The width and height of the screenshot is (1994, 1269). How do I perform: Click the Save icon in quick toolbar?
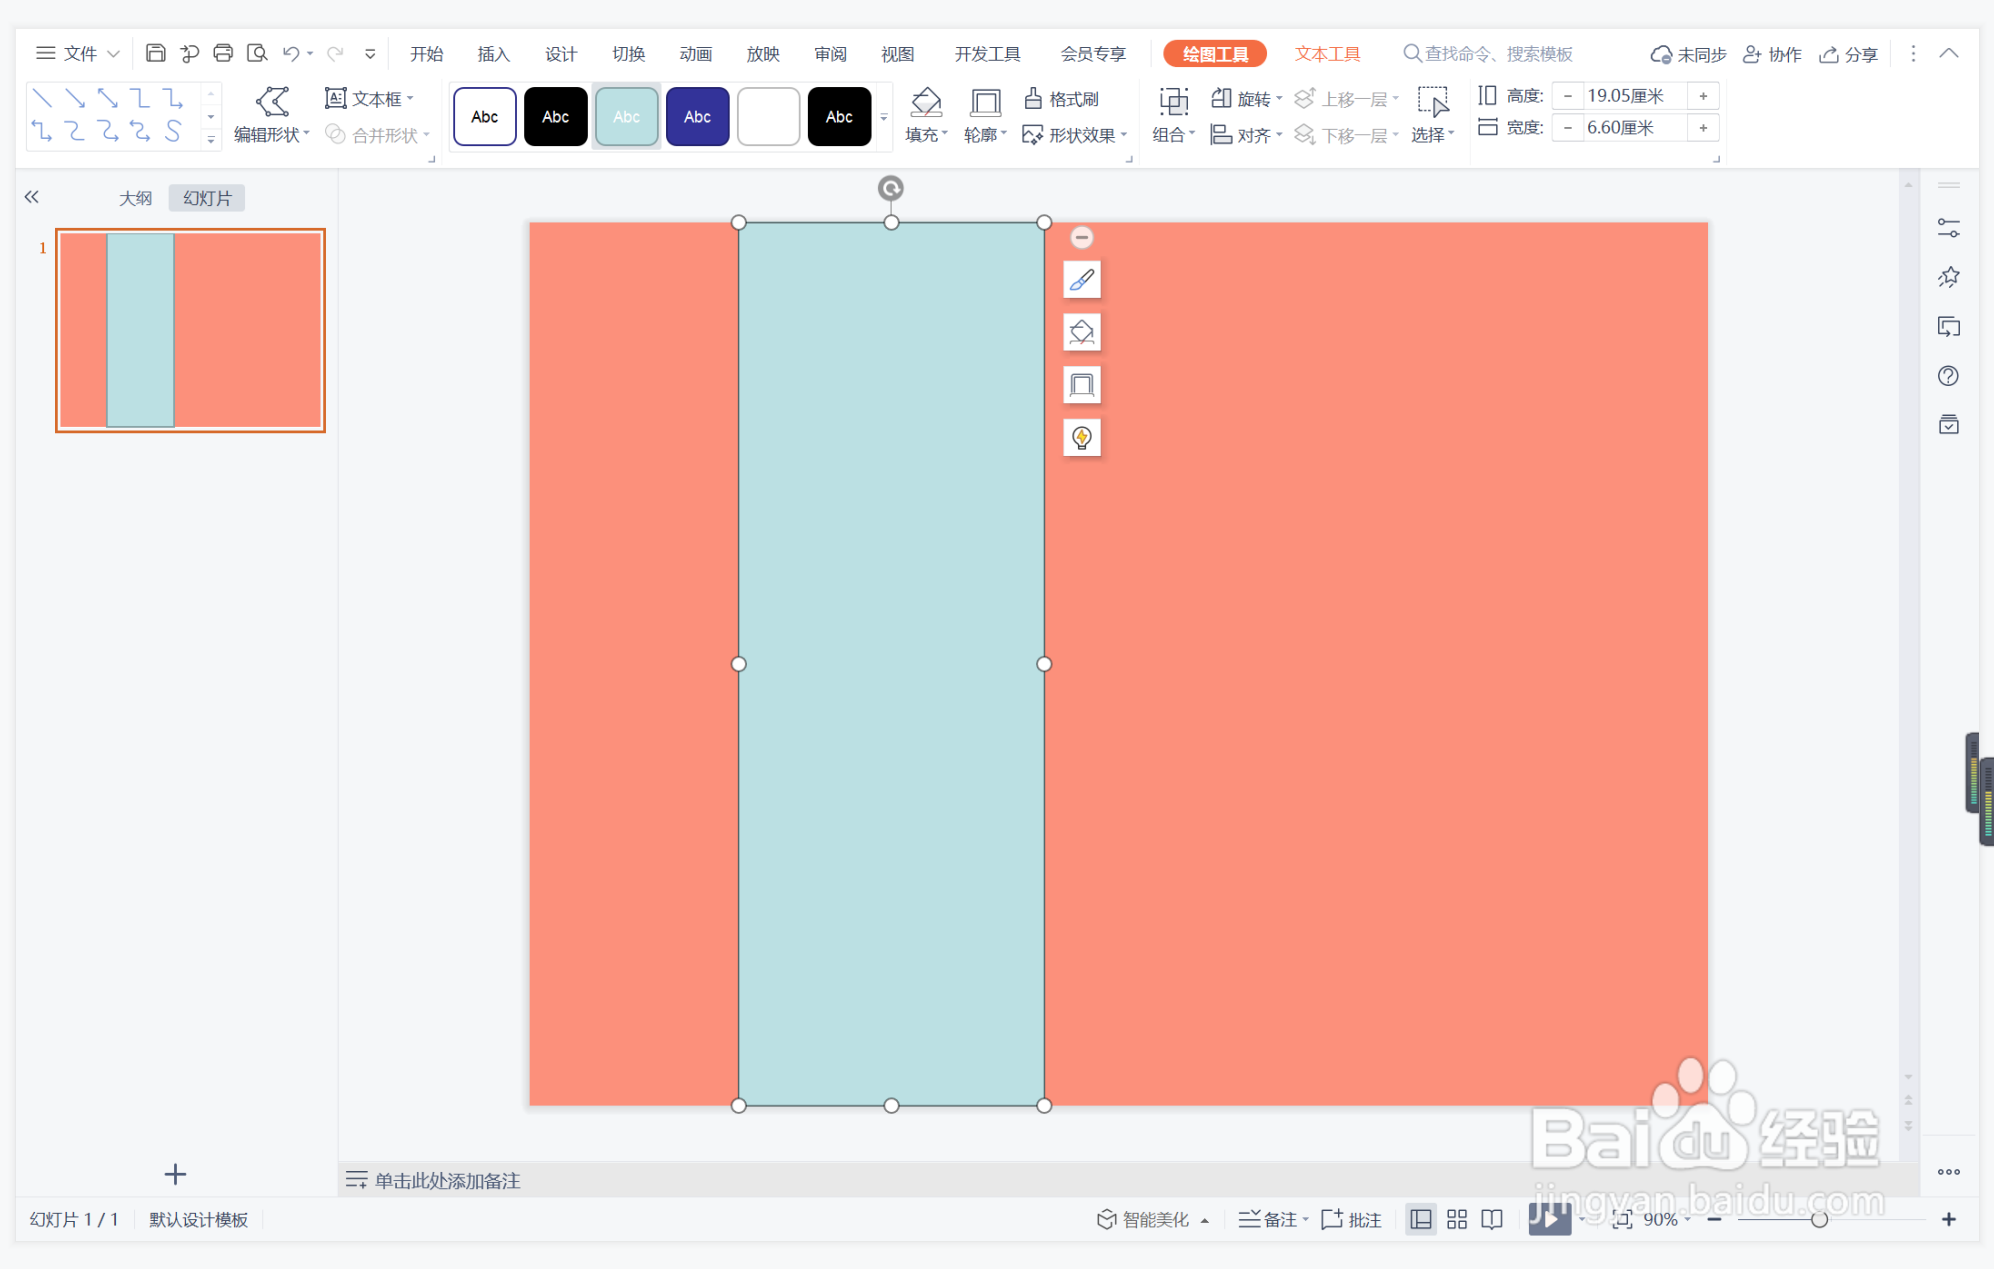click(x=155, y=53)
